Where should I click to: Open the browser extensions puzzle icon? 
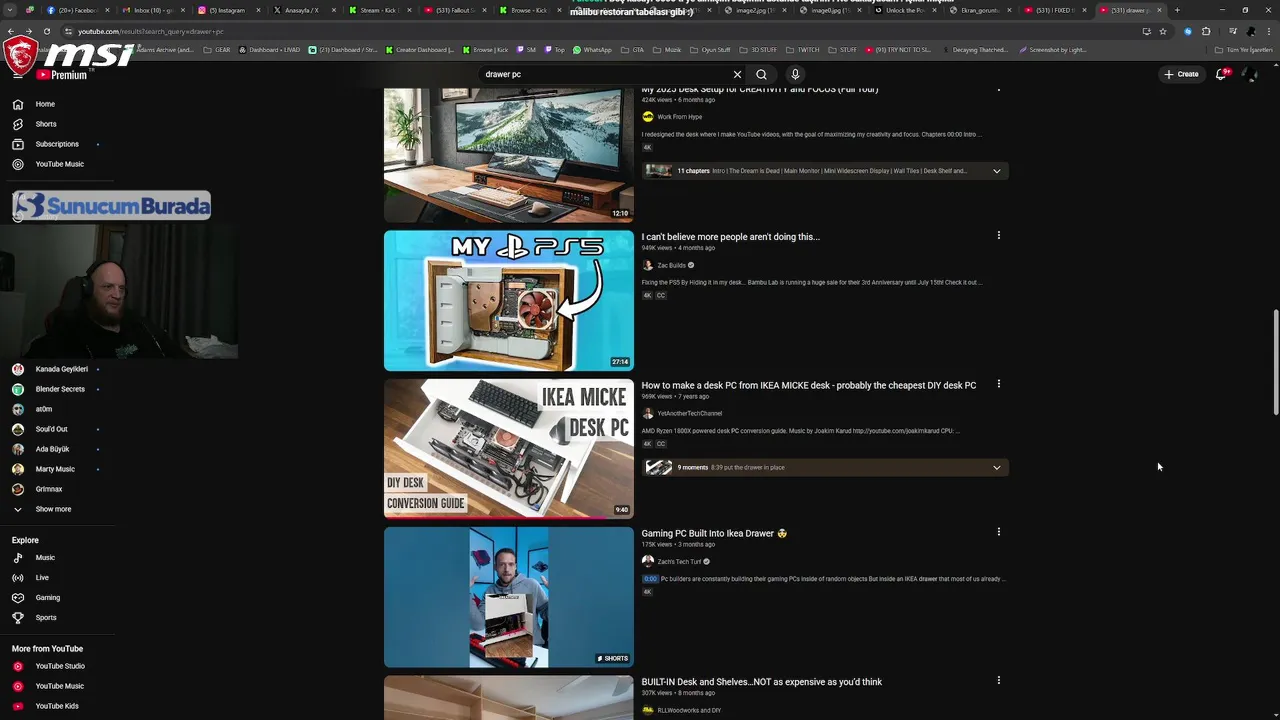(1206, 31)
